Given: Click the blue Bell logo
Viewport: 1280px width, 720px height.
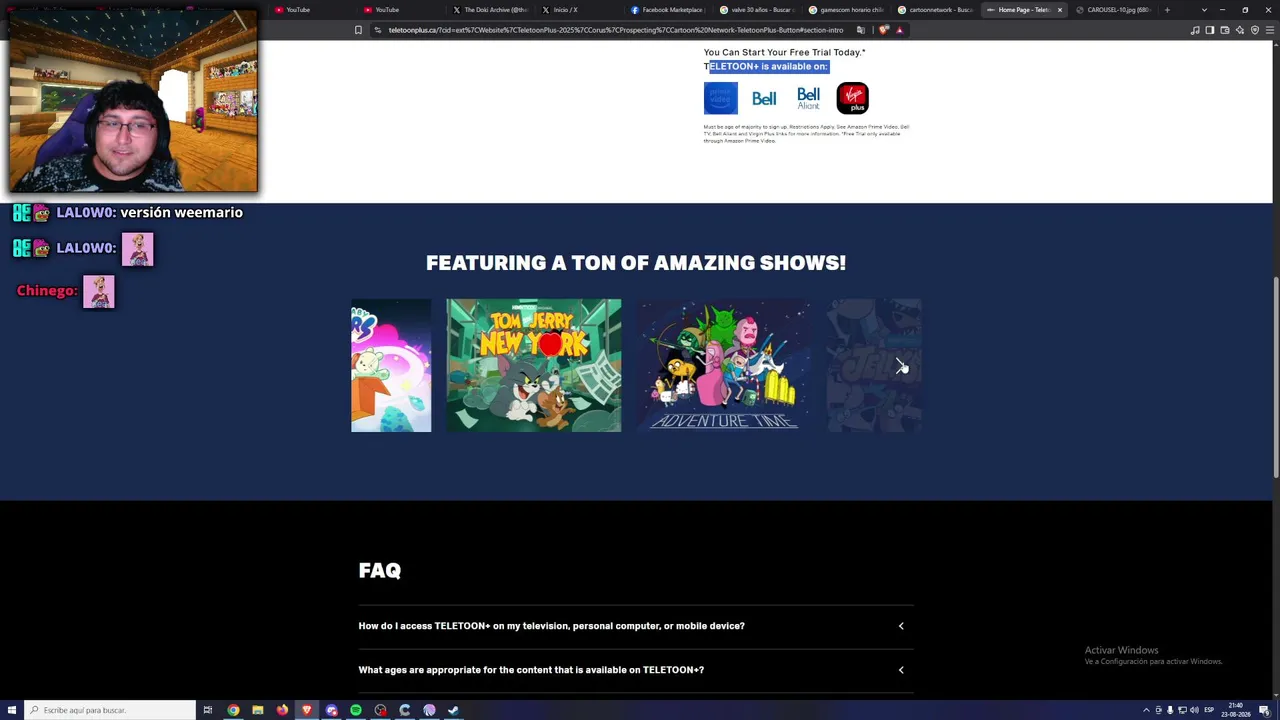Looking at the screenshot, I should tap(764, 99).
